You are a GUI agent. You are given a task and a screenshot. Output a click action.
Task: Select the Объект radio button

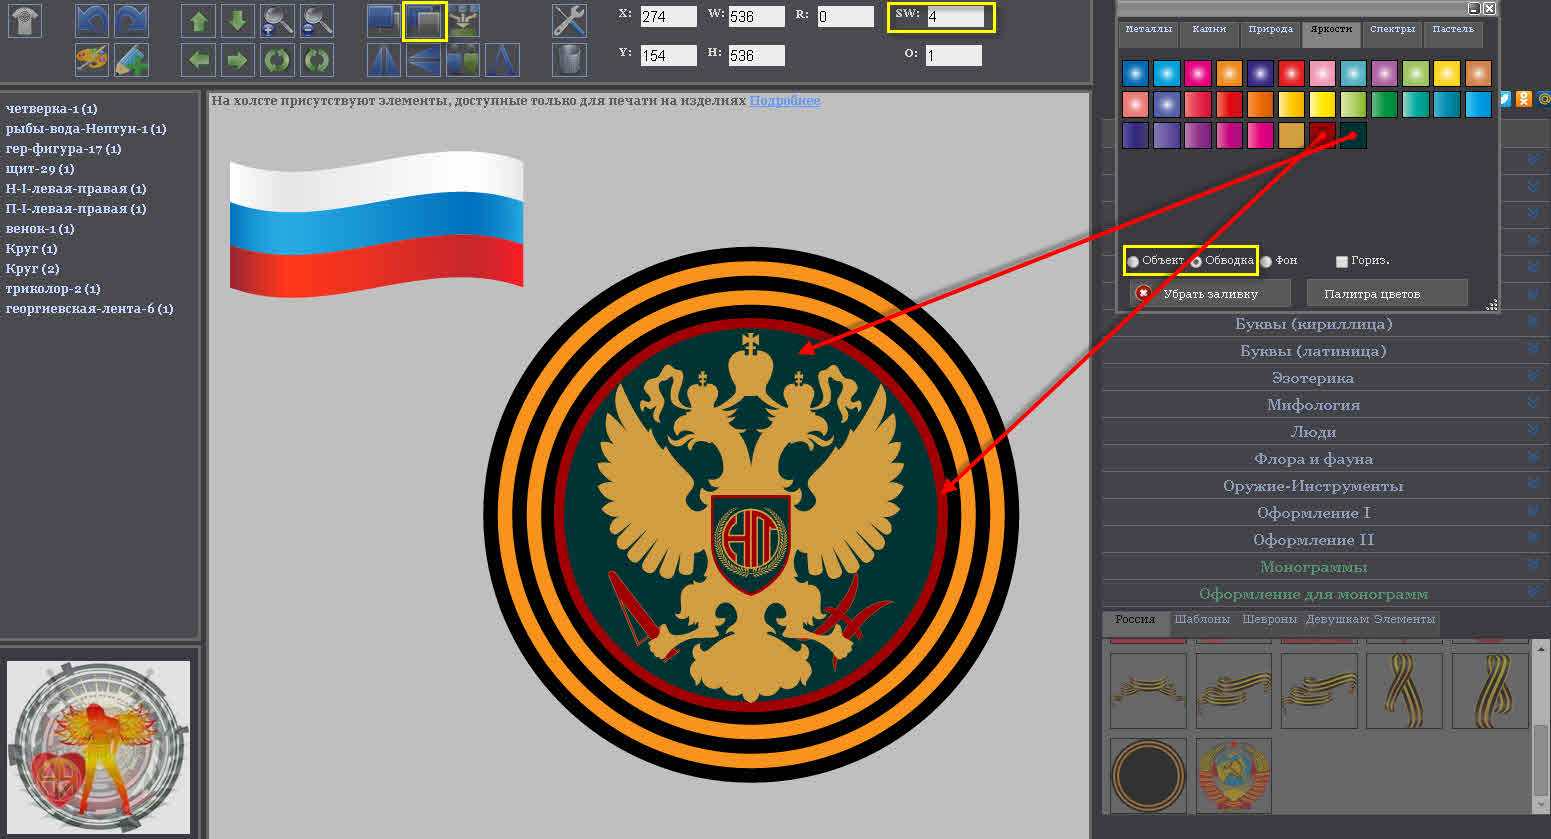pos(1133,261)
